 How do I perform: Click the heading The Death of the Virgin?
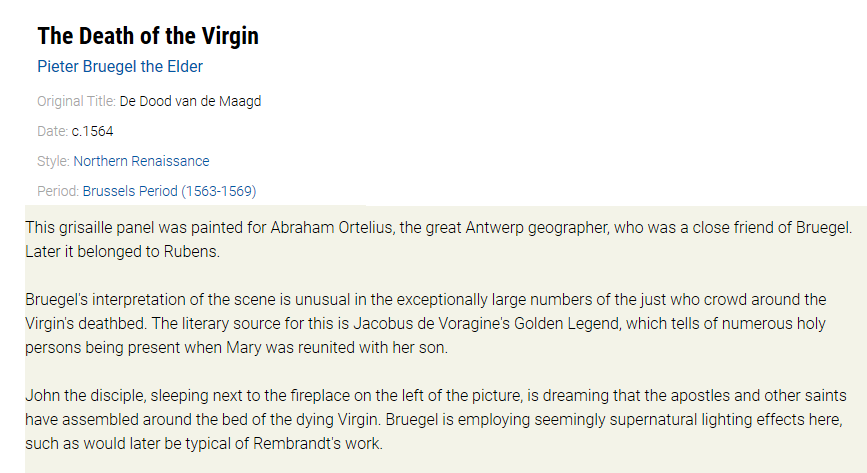pos(148,36)
